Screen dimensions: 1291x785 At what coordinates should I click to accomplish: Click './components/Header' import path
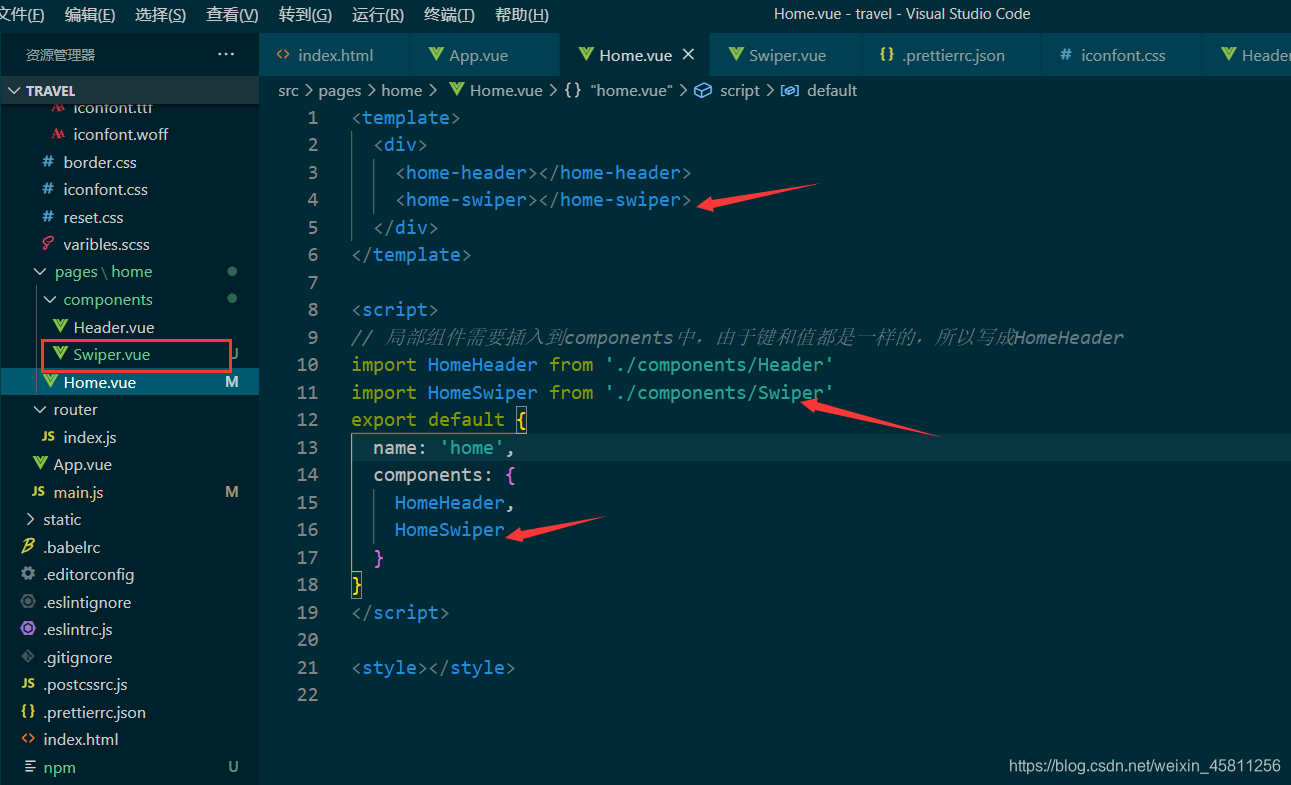[719, 365]
